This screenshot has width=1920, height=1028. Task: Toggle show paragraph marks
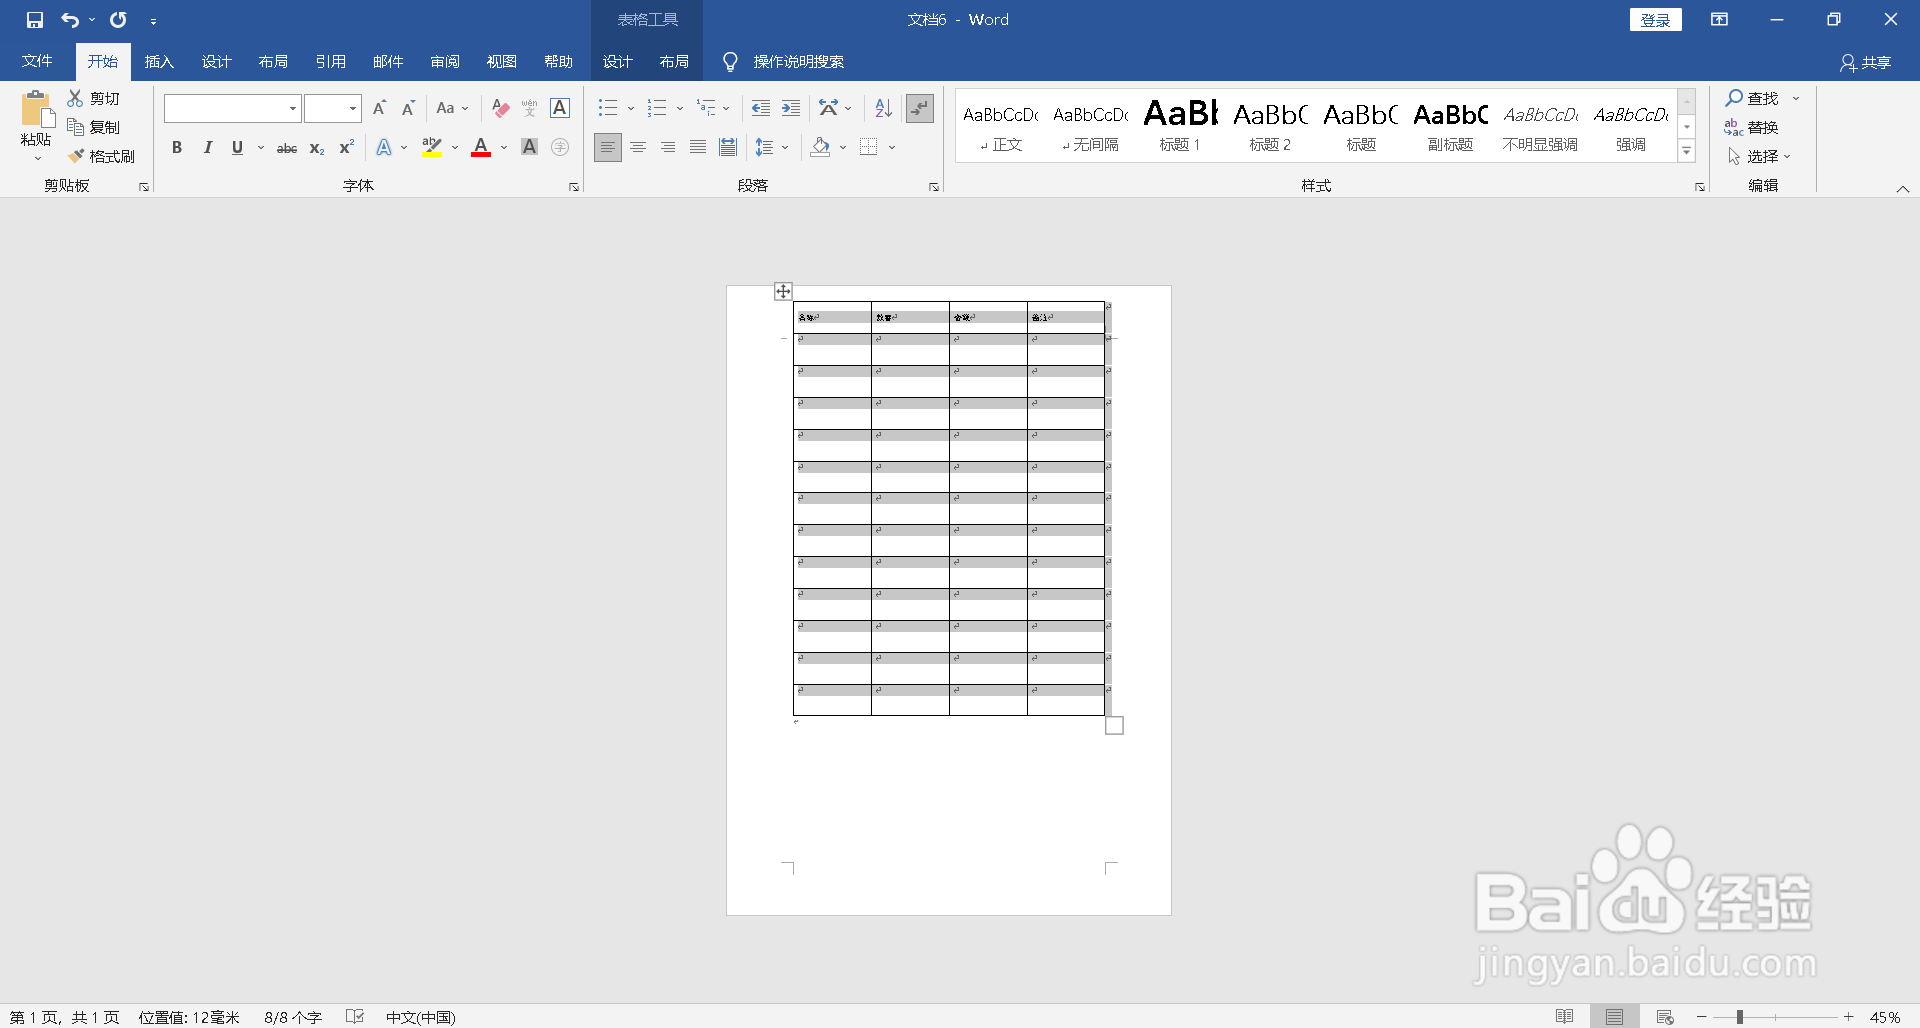click(x=920, y=108)
